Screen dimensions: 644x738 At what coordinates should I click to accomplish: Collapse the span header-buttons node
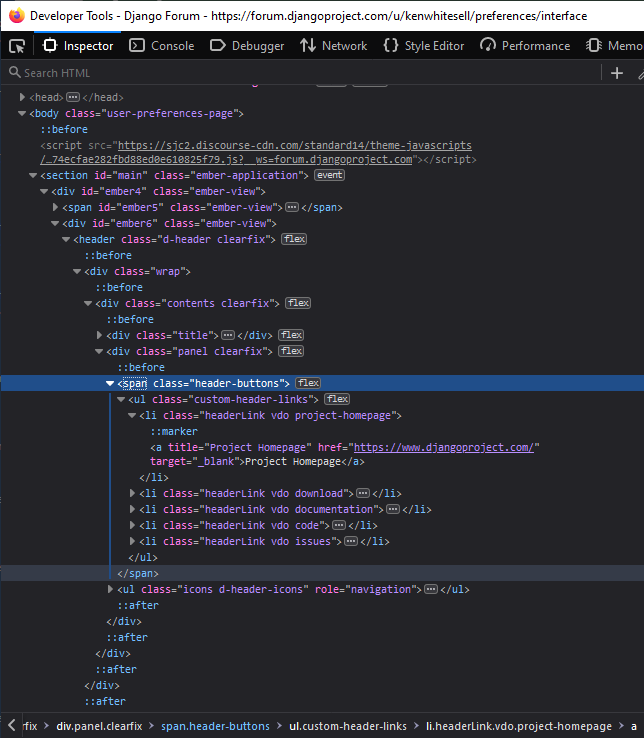click(110, 383)
